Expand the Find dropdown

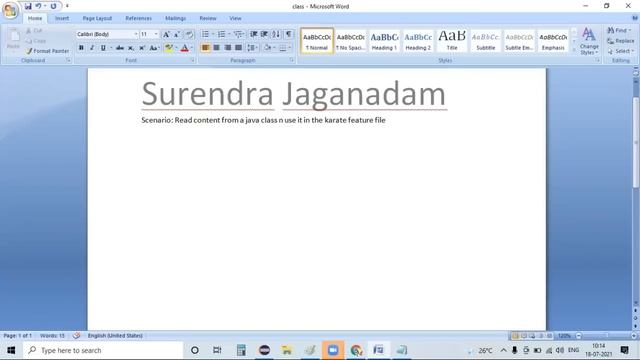629,31
